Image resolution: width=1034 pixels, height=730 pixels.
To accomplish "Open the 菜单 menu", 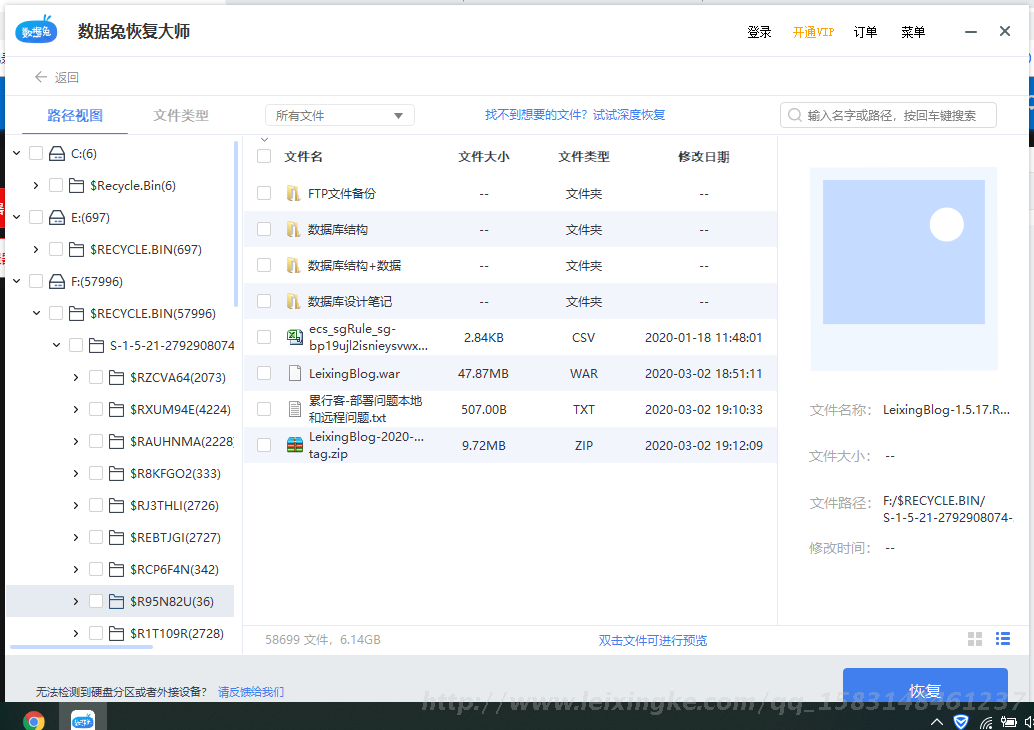I will [x=913, y=32].
